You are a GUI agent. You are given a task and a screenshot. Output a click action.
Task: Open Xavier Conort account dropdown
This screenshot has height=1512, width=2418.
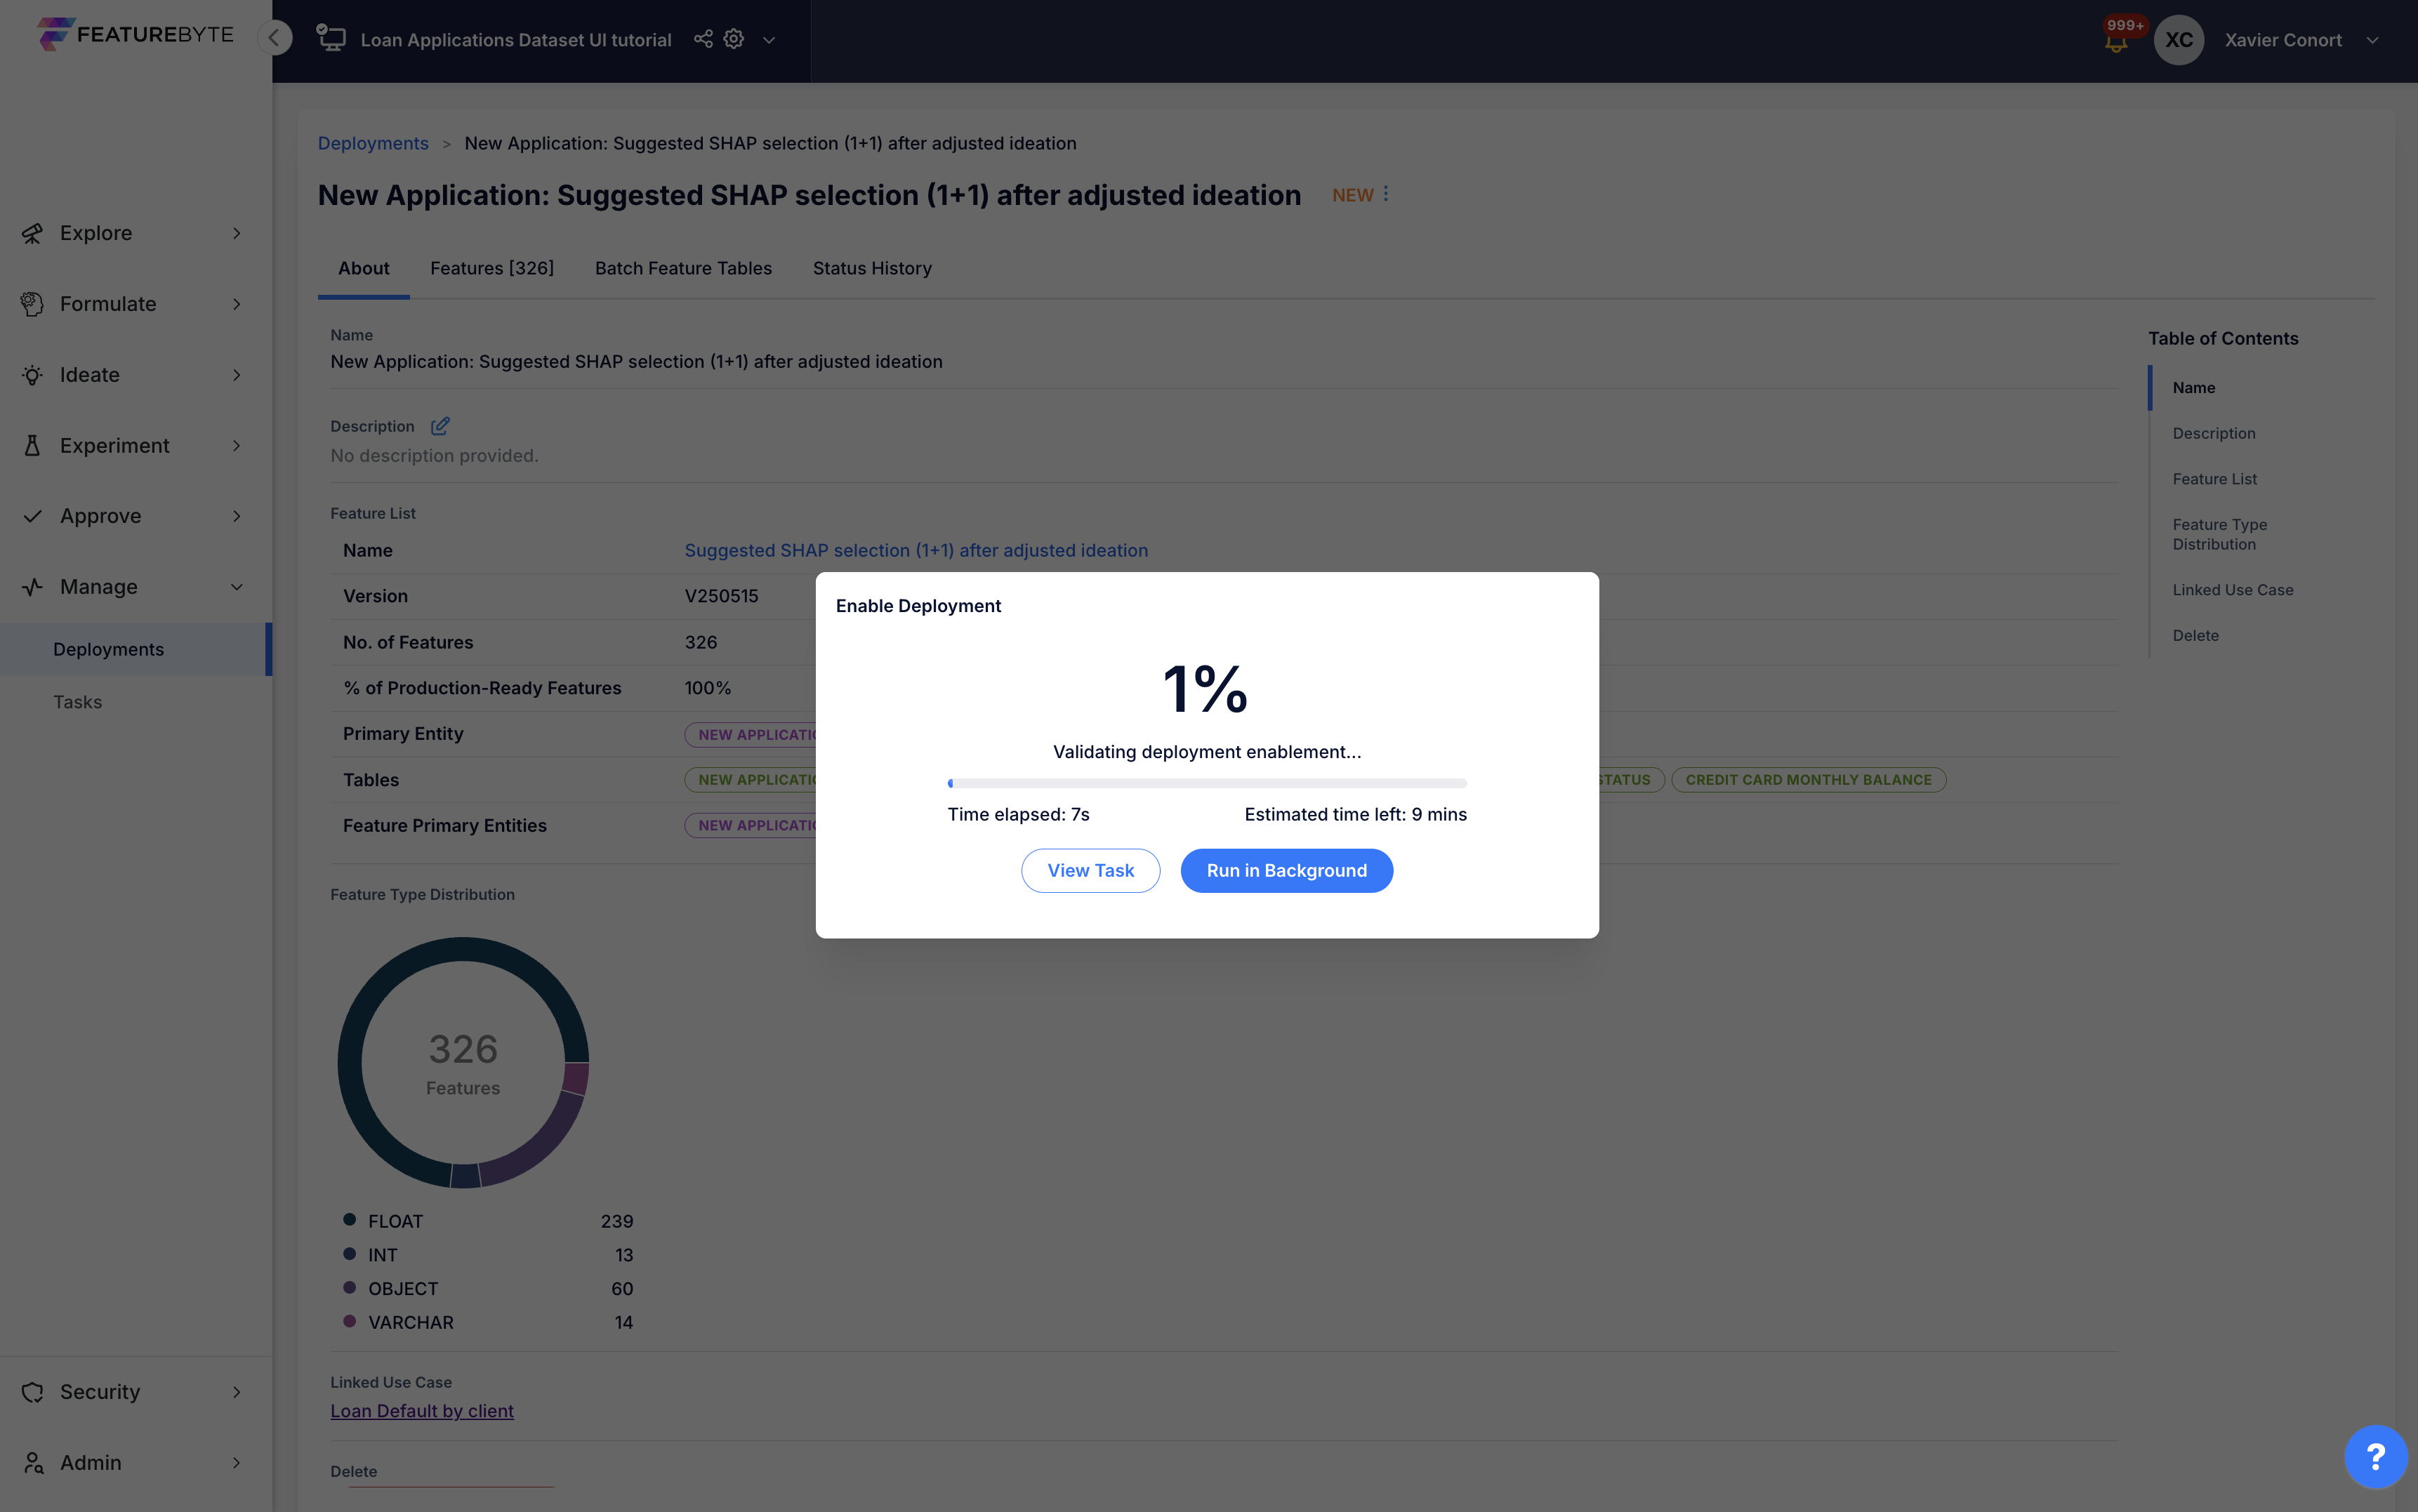click(2372, 40)
